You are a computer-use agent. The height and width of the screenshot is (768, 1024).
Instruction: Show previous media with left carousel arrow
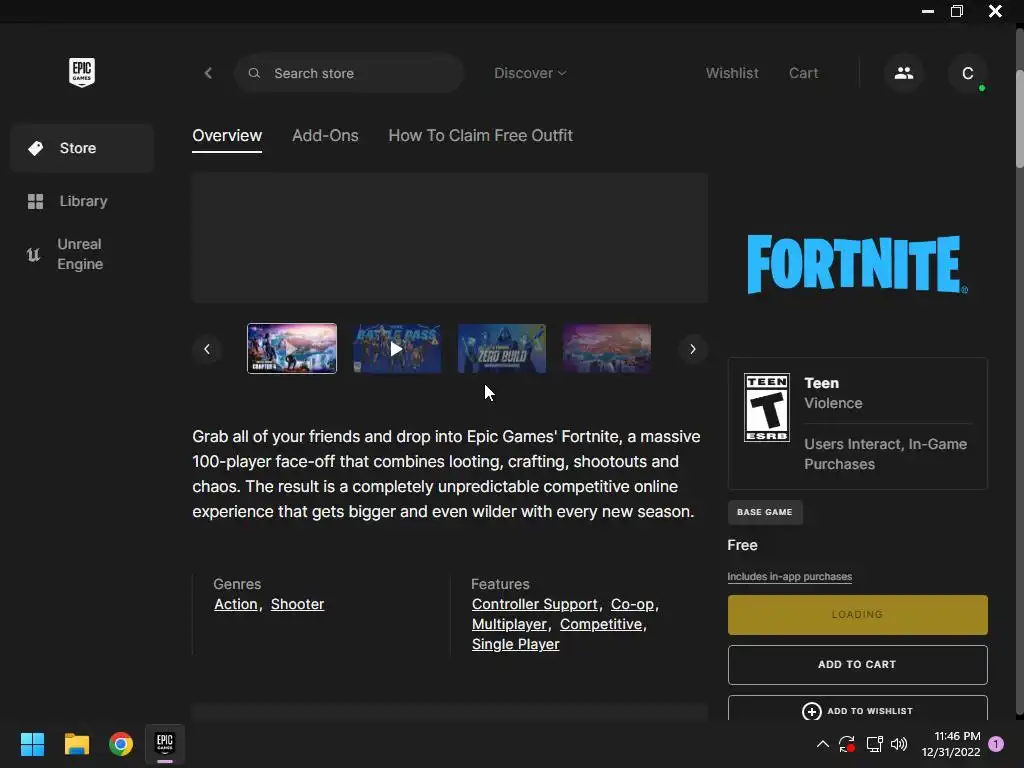point(207,349)
